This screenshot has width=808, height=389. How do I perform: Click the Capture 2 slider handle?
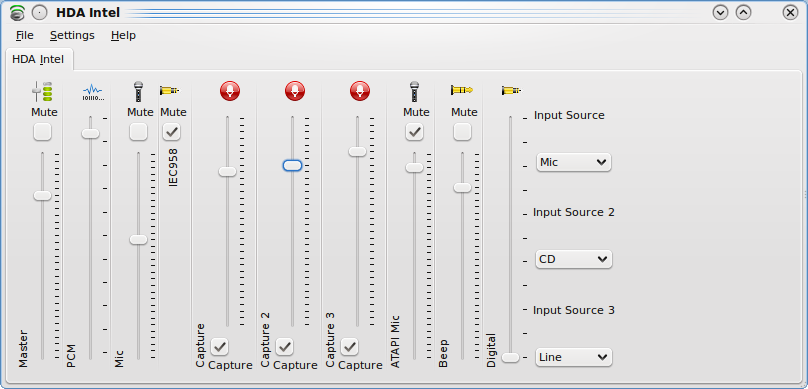[292, 165]
